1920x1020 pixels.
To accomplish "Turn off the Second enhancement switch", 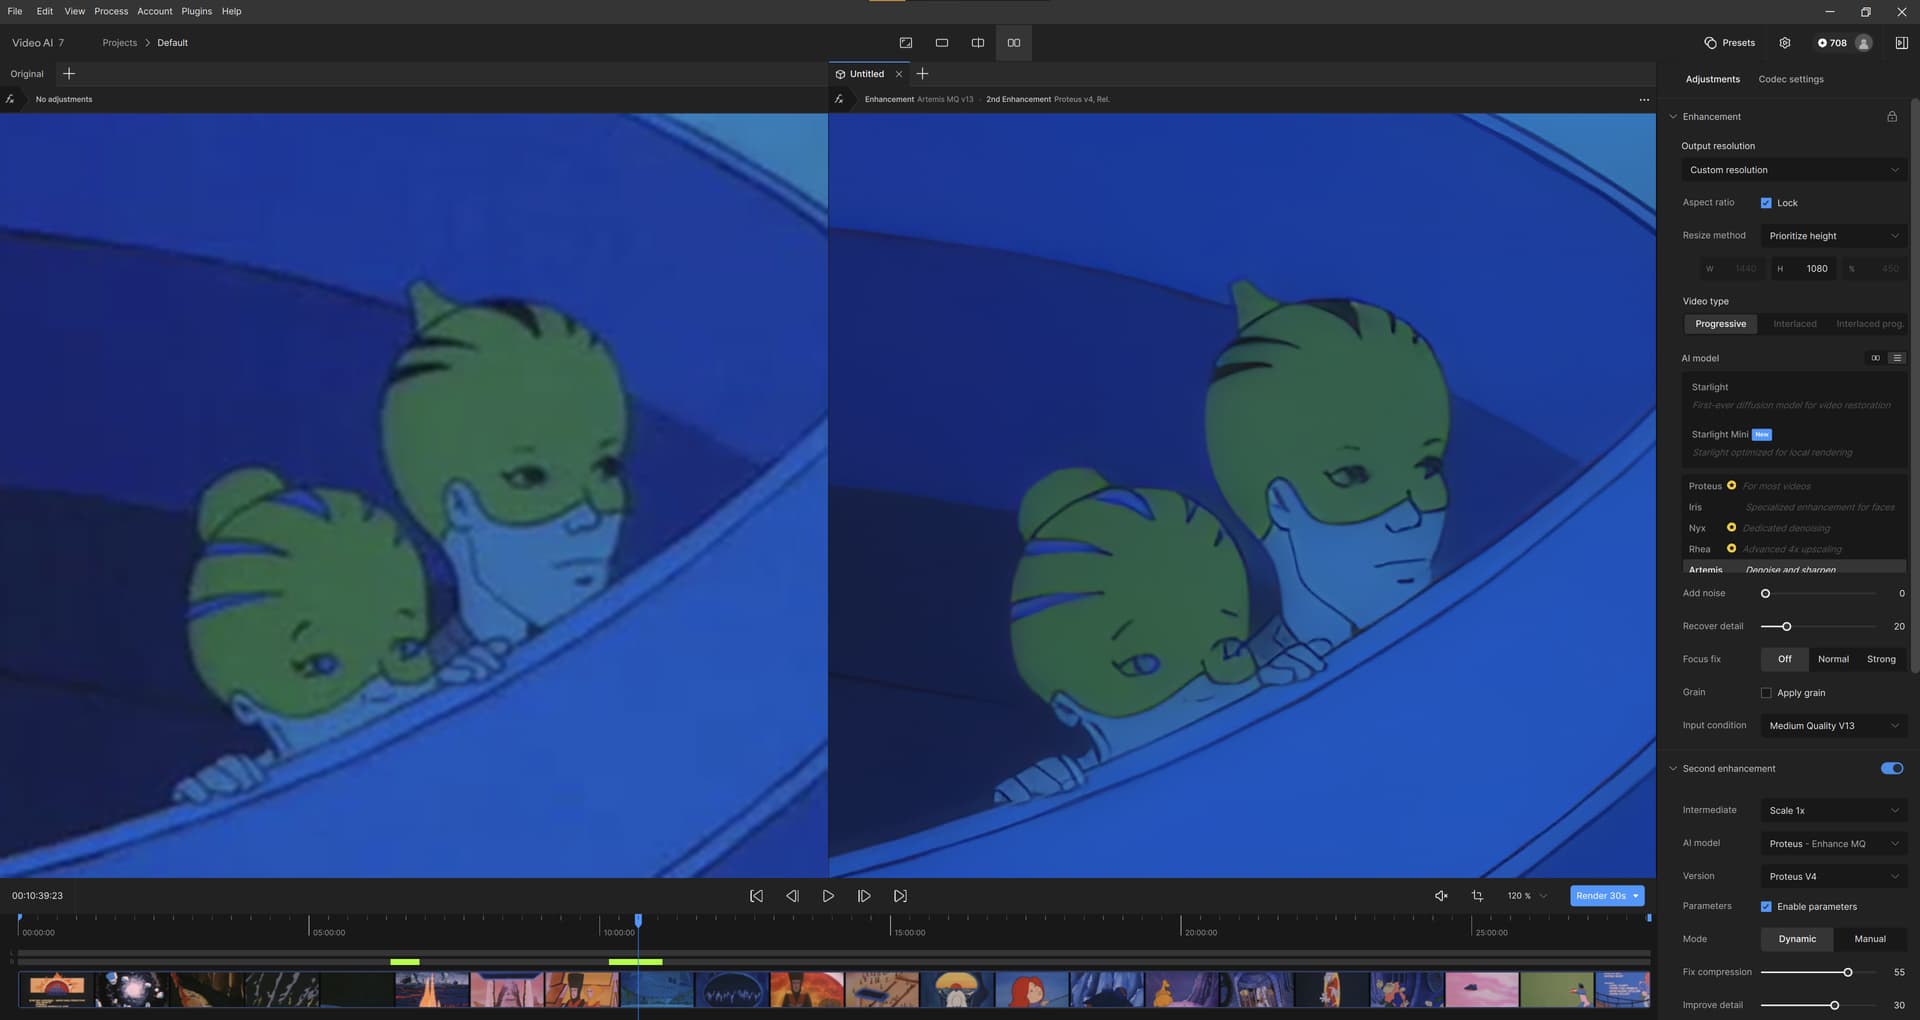I will (x=1892, y=769).
